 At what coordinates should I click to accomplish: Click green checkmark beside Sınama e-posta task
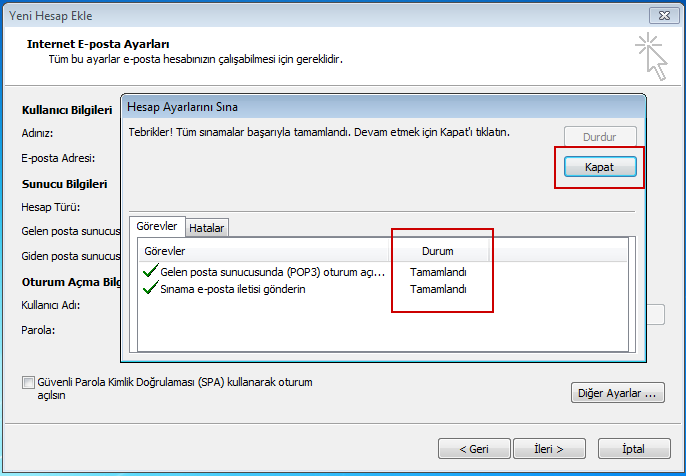coord(150,289)
